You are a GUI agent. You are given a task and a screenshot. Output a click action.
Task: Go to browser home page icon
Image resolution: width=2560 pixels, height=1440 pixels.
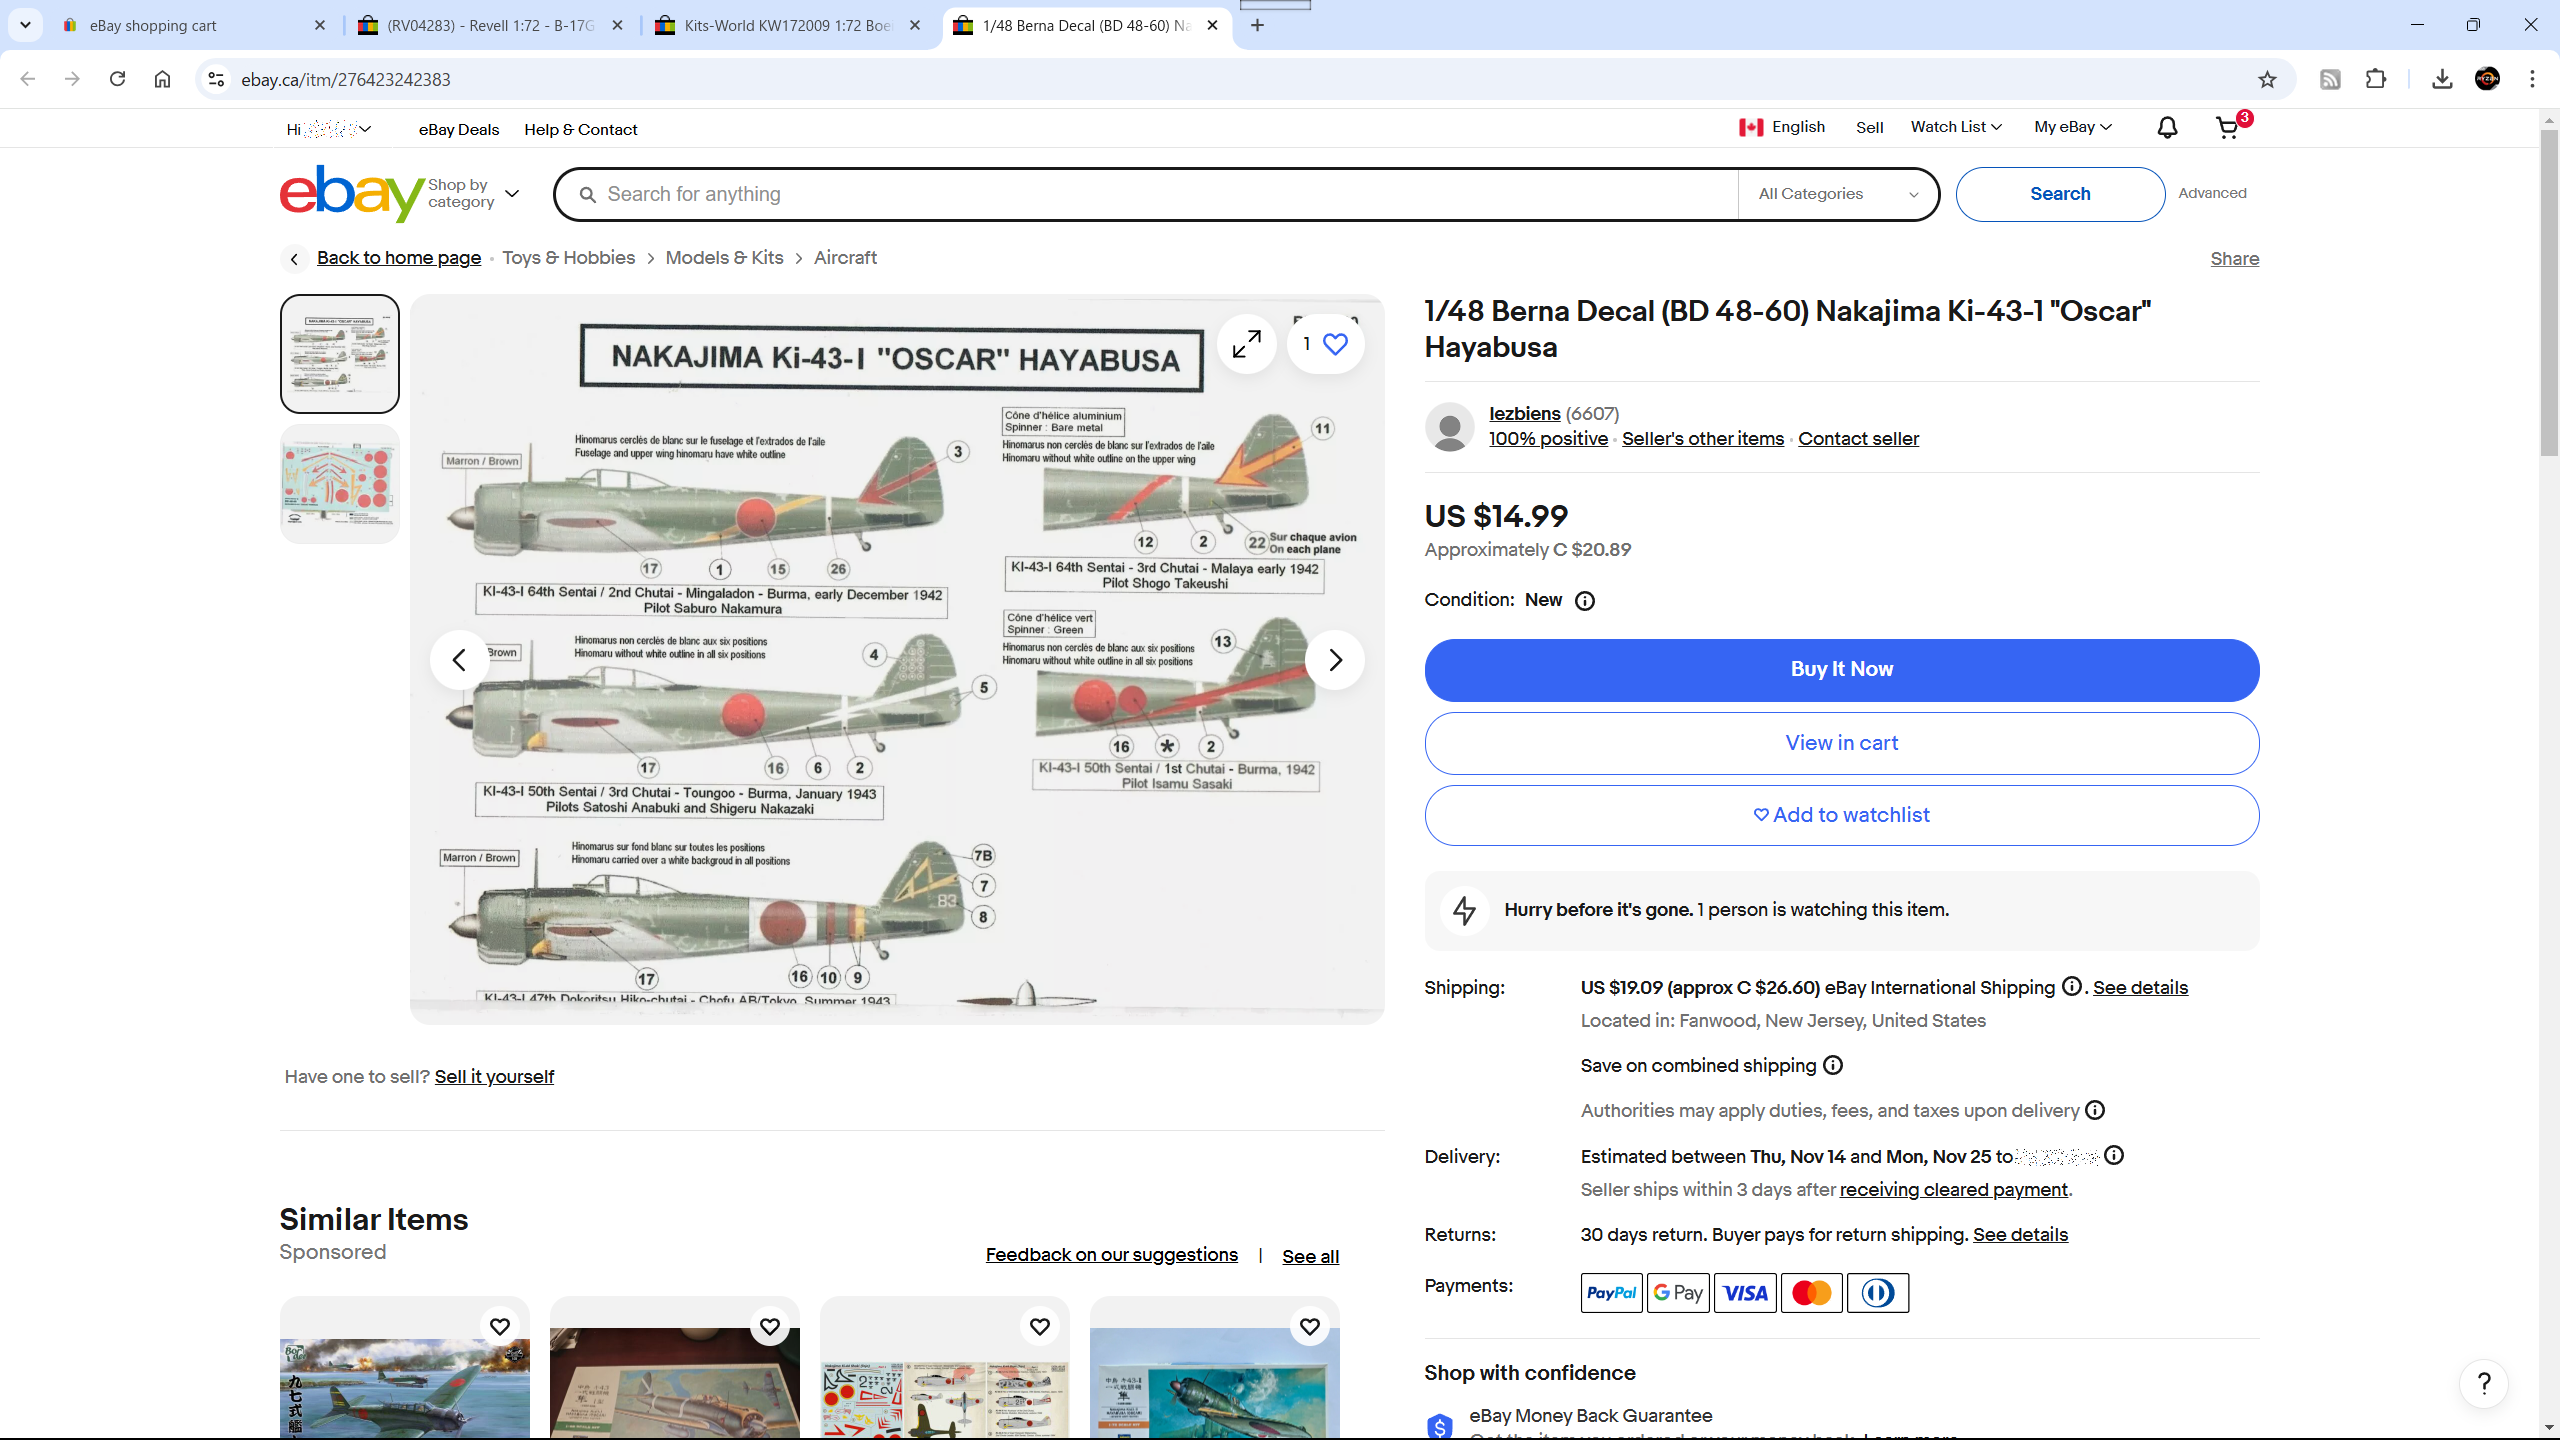pos(162,79)
